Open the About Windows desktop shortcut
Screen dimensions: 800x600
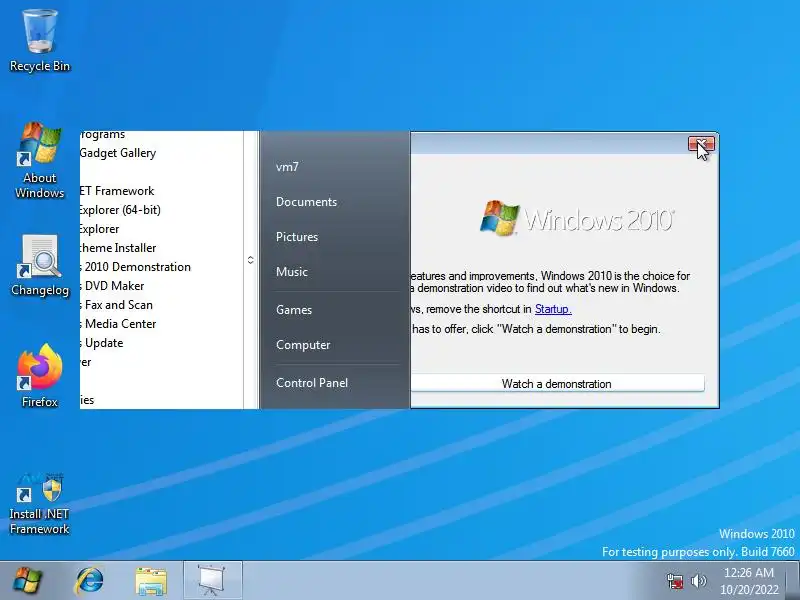40,160
